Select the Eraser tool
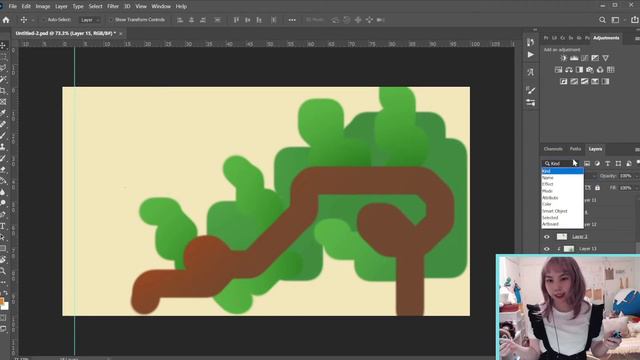Viewport: 640px width, 360px height. [3, 169]
